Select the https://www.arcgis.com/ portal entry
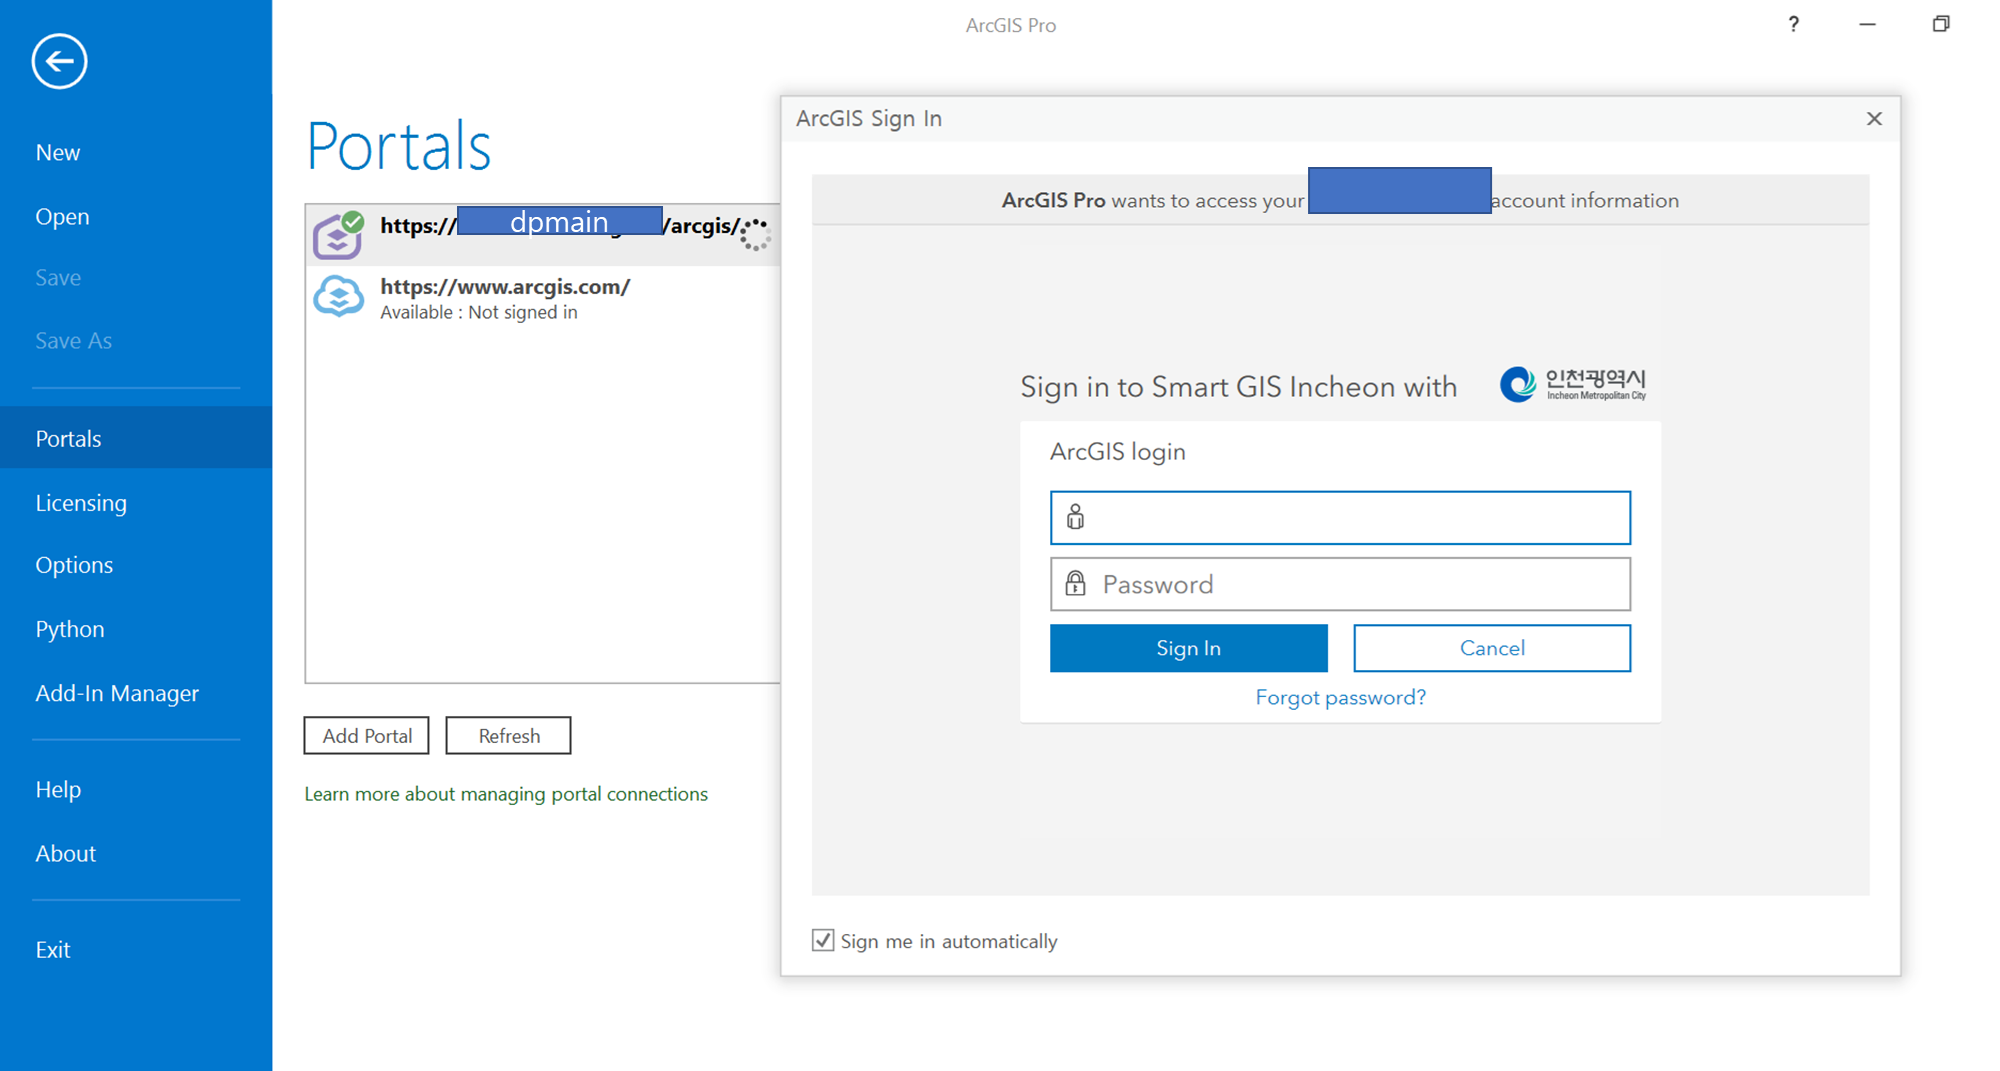The height and width of the screenshot is (1071, 2000). pos(543,298)
